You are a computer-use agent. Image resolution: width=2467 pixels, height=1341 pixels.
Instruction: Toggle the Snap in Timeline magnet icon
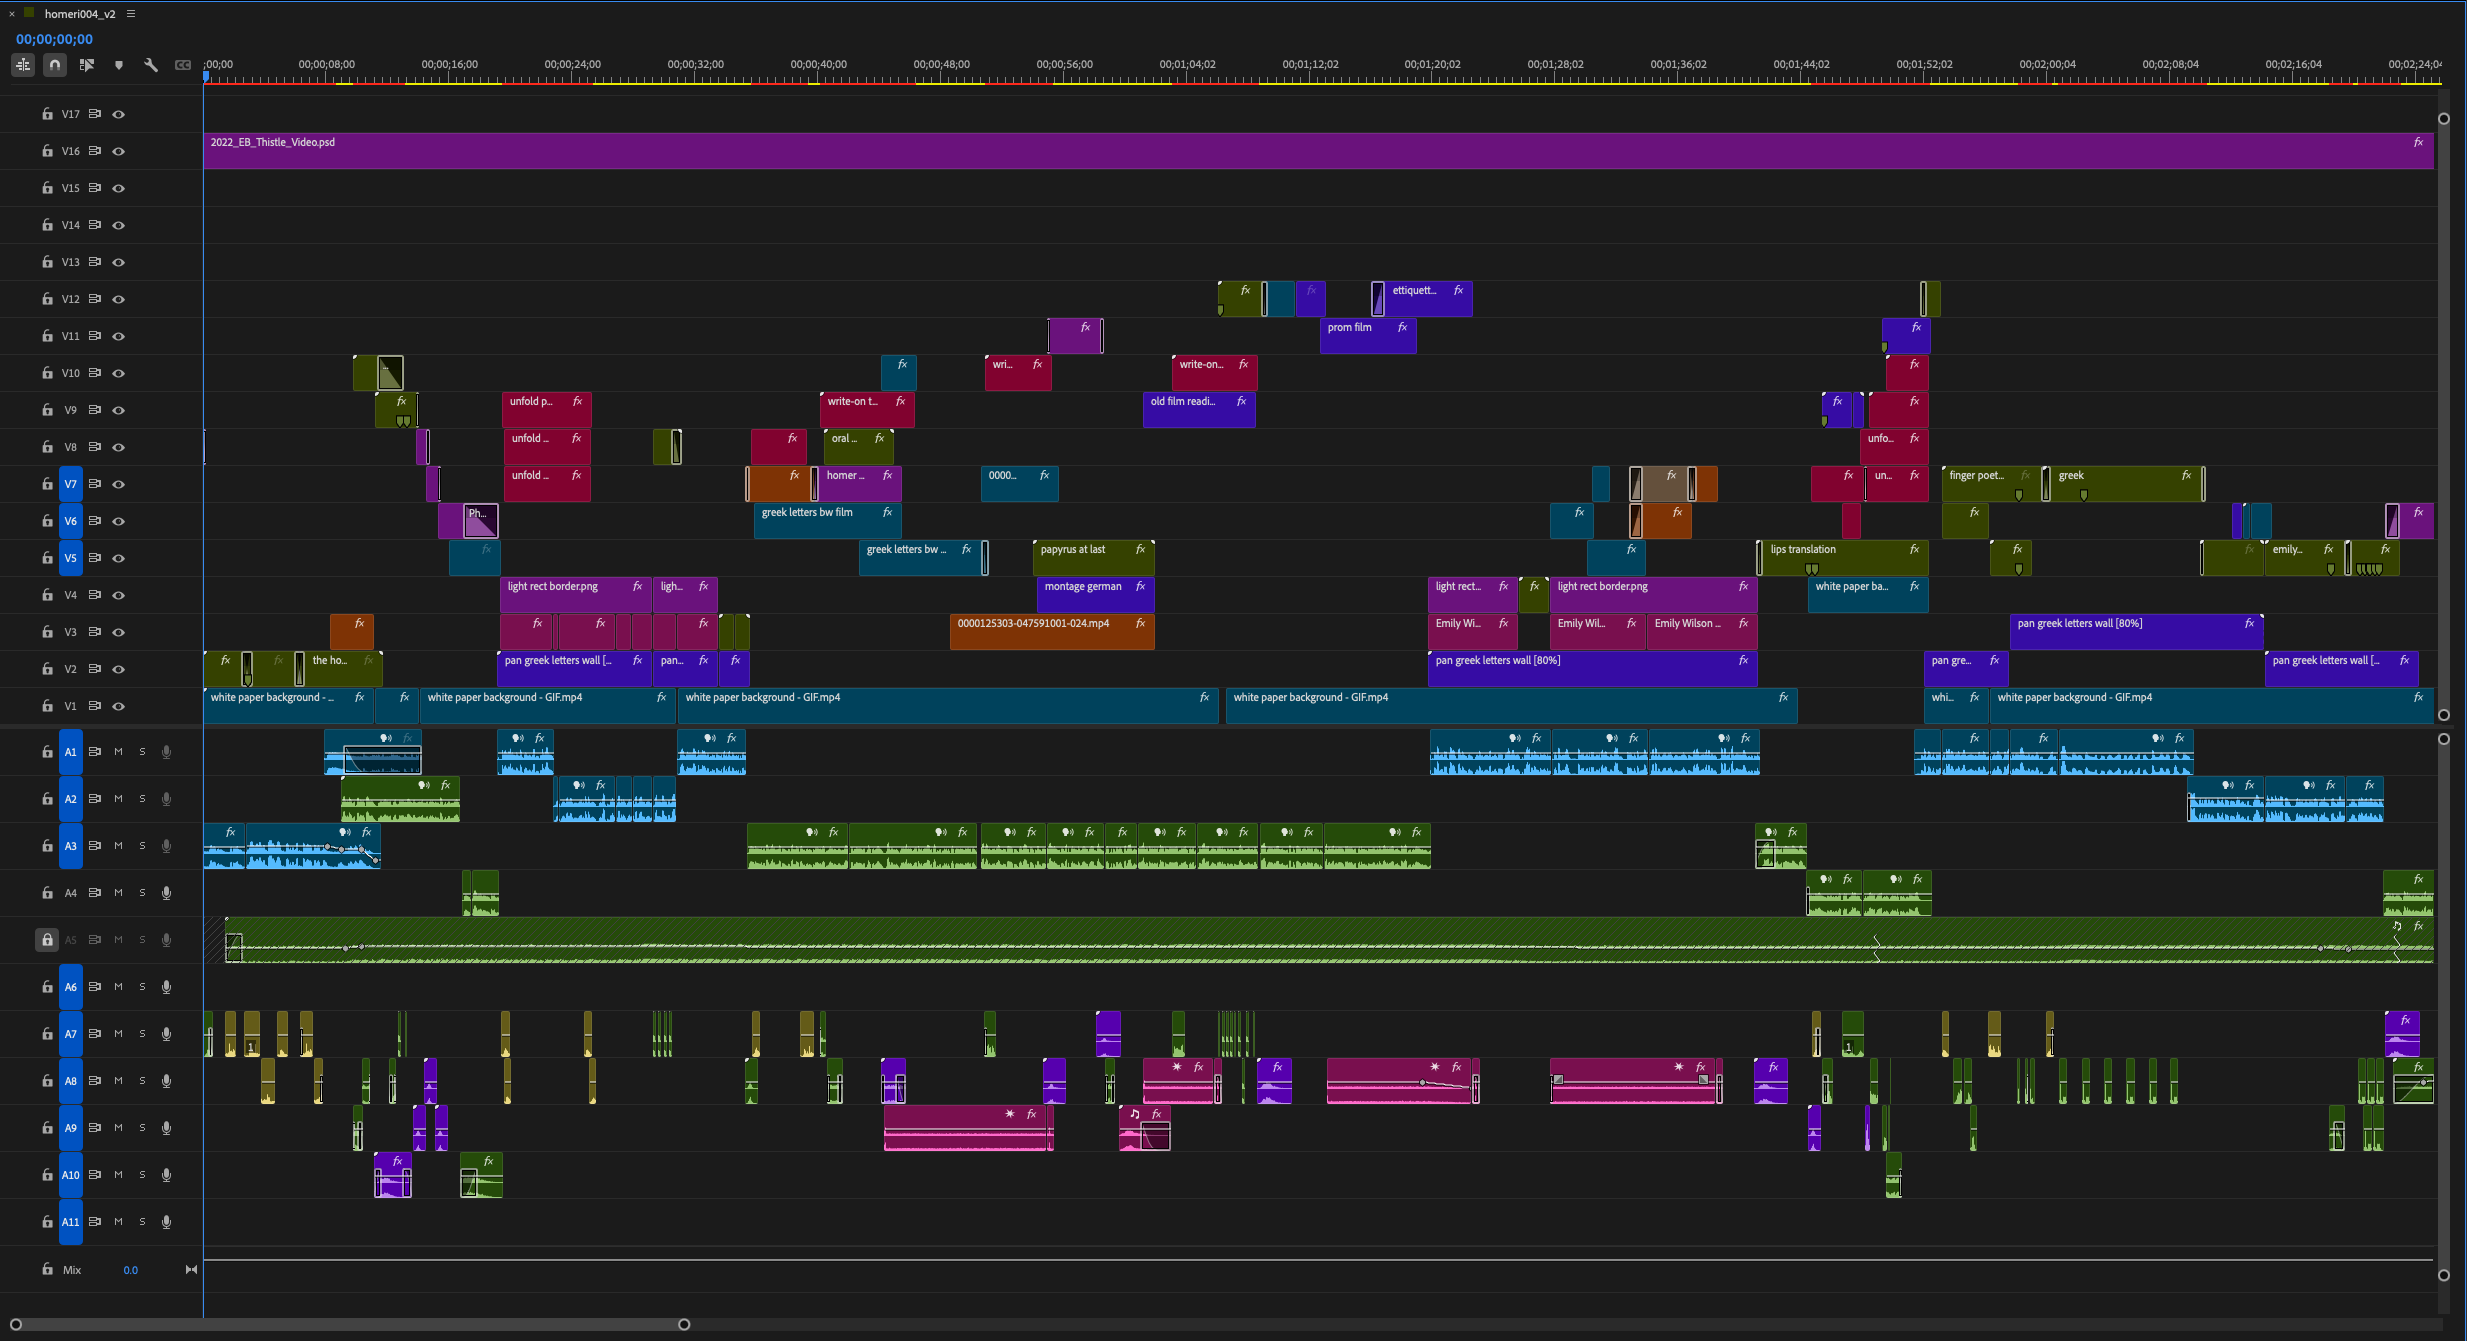point(55,65)
